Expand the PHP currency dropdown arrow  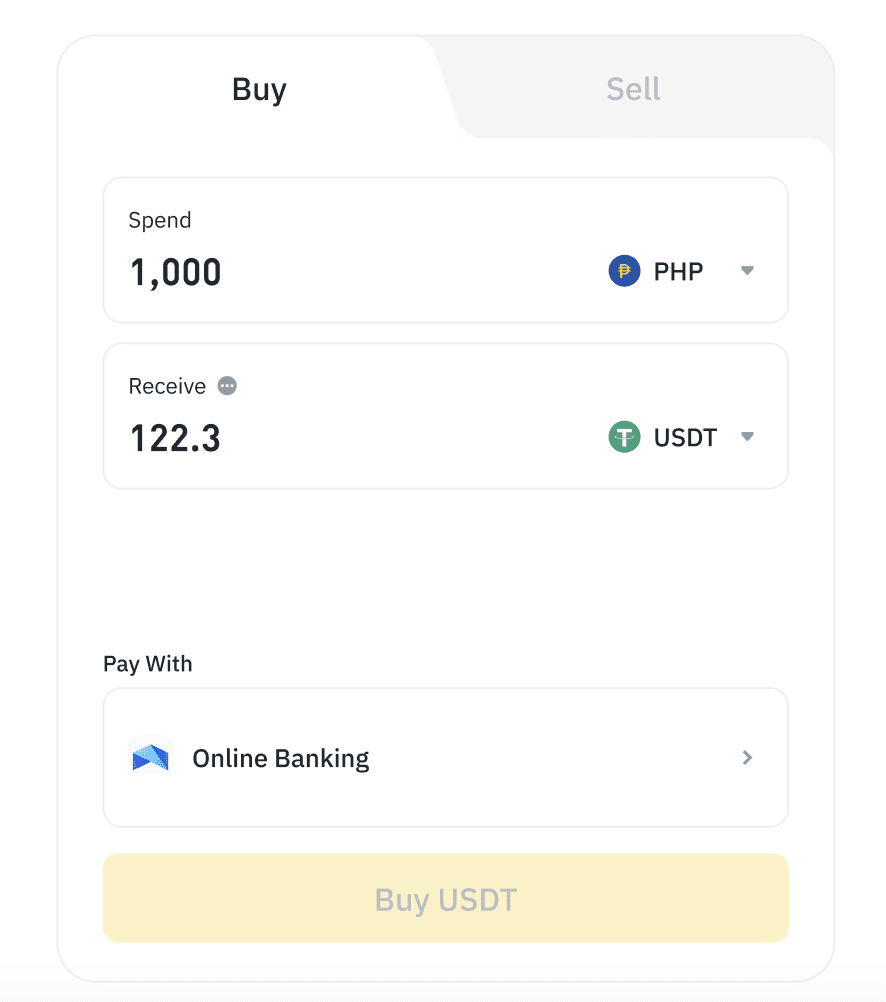click(747, 271)
